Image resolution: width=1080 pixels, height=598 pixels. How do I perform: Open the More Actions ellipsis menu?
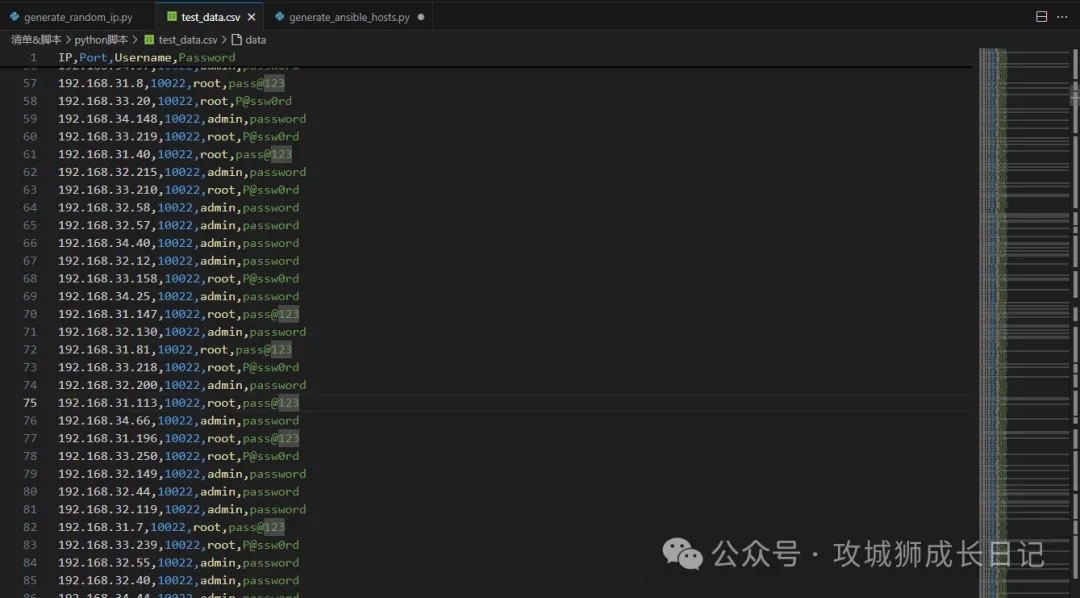coord(1065,17)
